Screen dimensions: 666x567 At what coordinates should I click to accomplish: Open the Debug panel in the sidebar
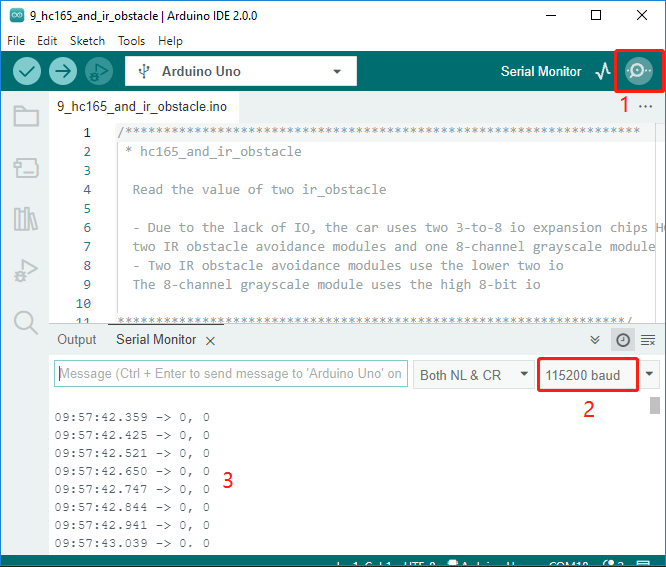pos(26,271)
